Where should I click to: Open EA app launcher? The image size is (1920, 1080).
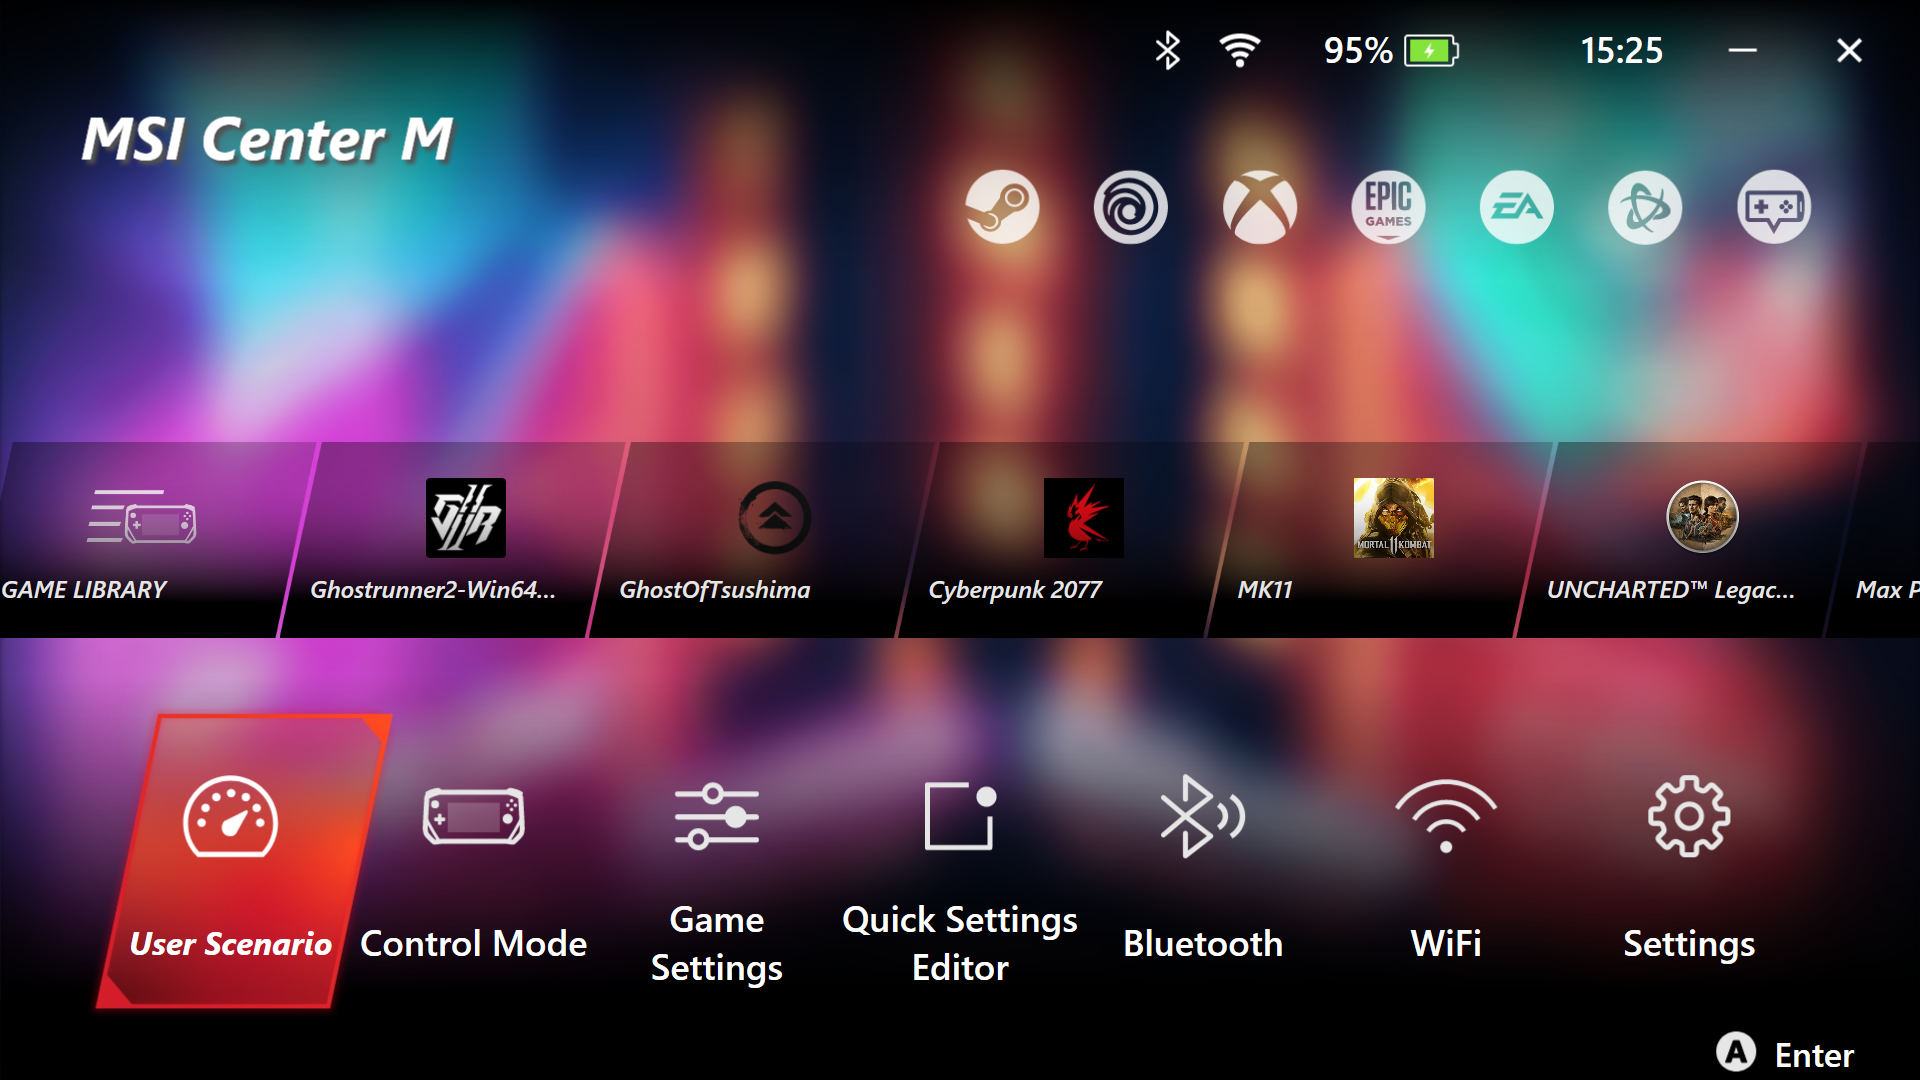click(1516, 208)
